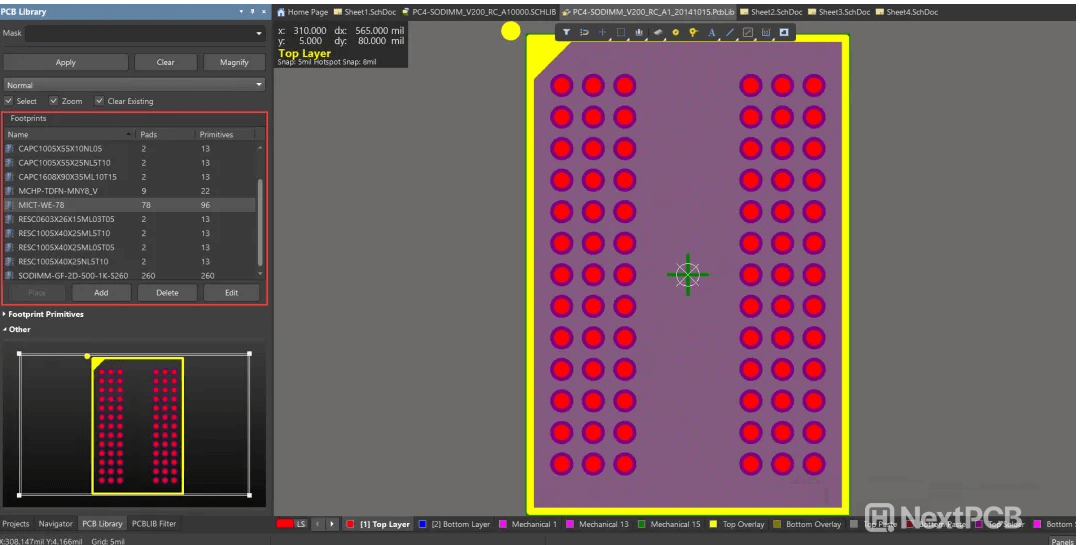Viewport: 1080px width, 545px height.
Task: Open the PCBLIB Filter panel tab
Action: pyautogui.click(x=154, y=523)
